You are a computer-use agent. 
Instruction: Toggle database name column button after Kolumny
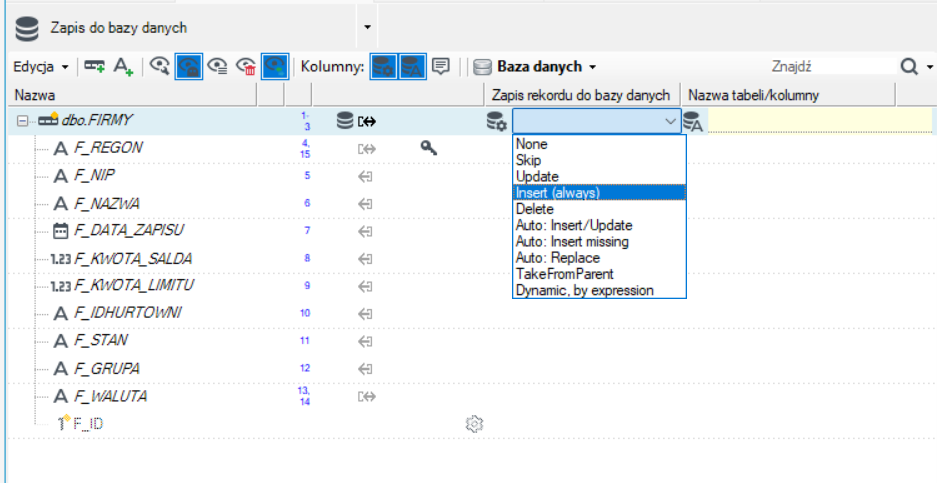click(x=412, y=66)
